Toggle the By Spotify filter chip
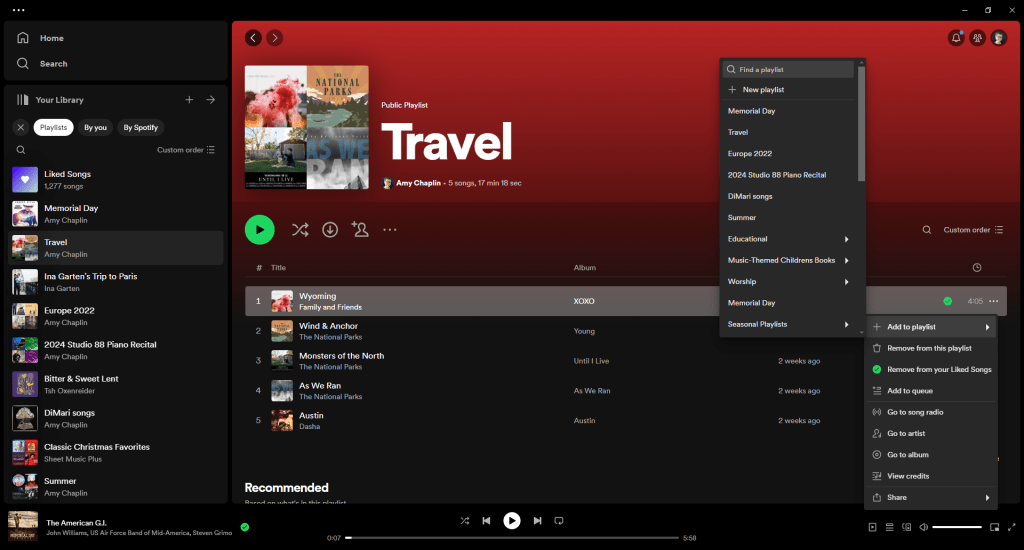Screen dimensions: 1024x550 (140, 127)
